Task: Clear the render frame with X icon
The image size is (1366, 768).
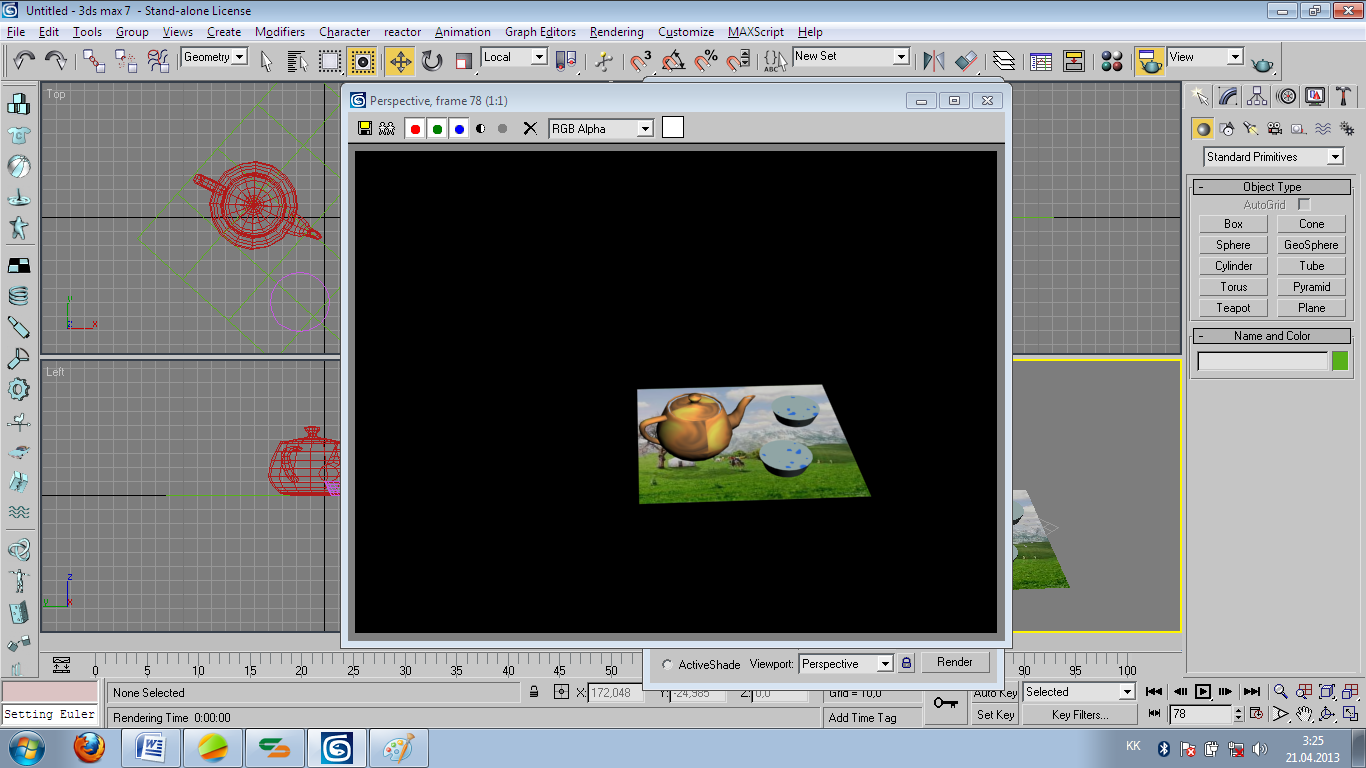Action: pos(530,128)
